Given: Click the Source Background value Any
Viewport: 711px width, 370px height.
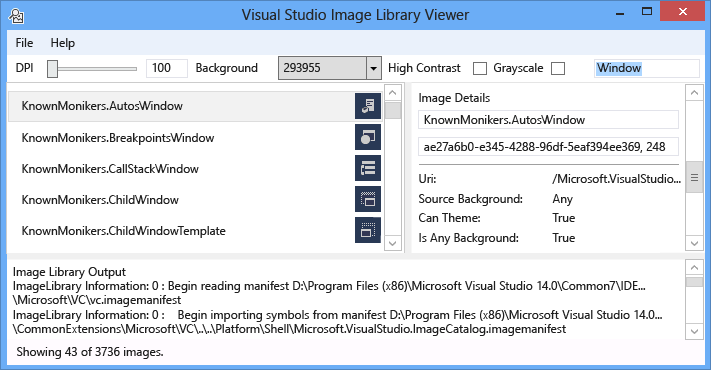Looking at the screenshot, I should pos(562,199).
